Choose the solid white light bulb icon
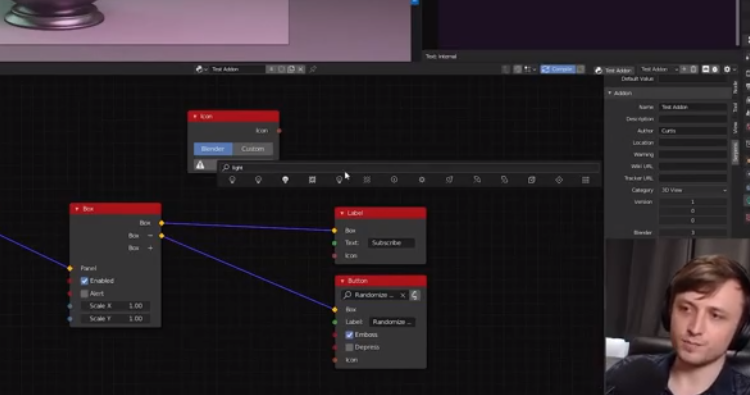Image resolution: width=750 pixels, height=395 pixels. coord(285,180)
